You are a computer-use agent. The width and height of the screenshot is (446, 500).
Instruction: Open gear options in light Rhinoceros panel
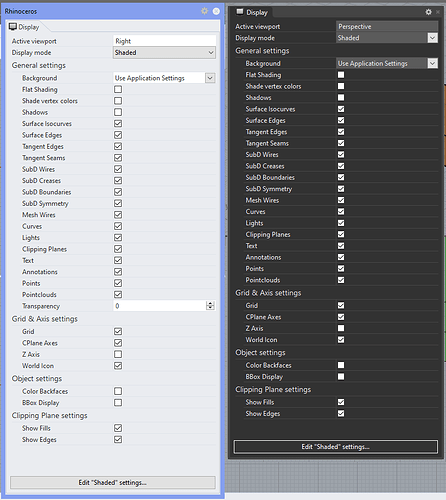(x=204, y=11)
